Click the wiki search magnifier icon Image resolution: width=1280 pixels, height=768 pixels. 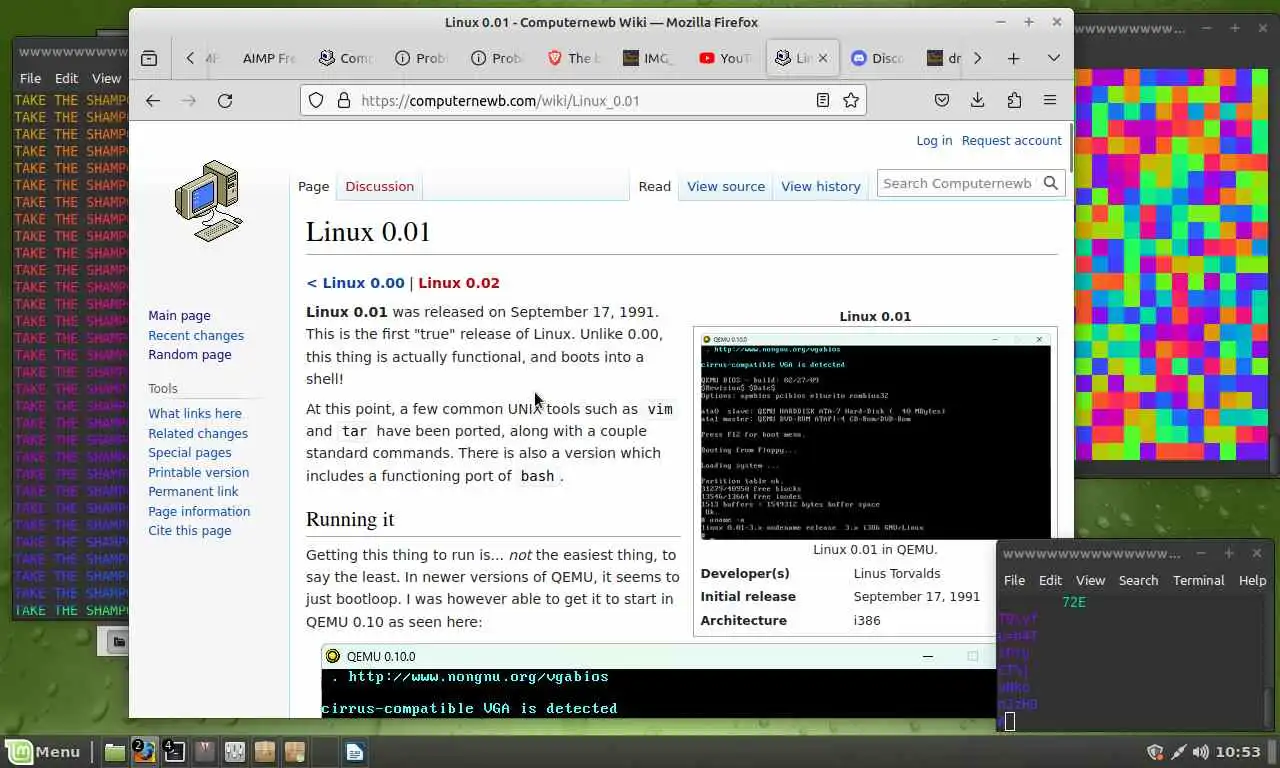click(1051, 183)
